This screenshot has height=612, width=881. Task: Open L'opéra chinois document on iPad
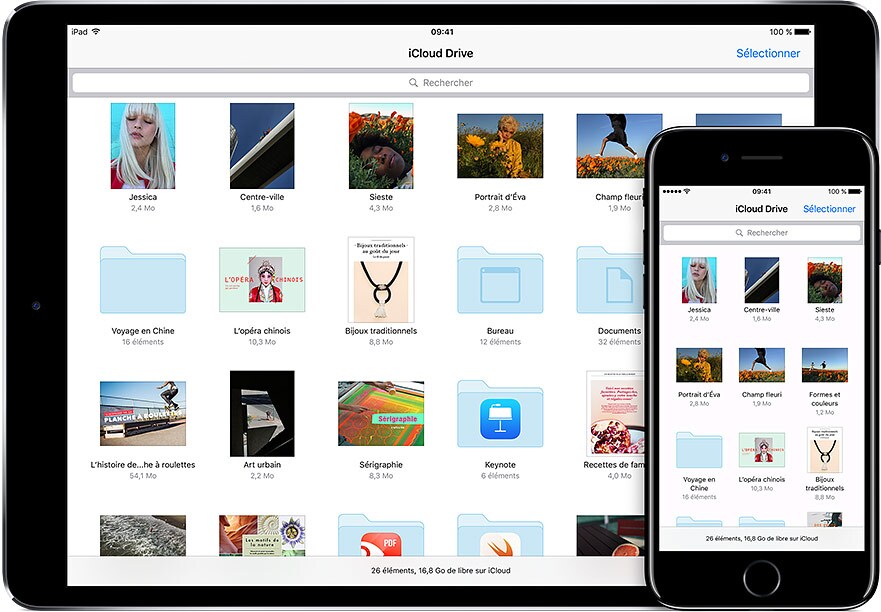262,279
